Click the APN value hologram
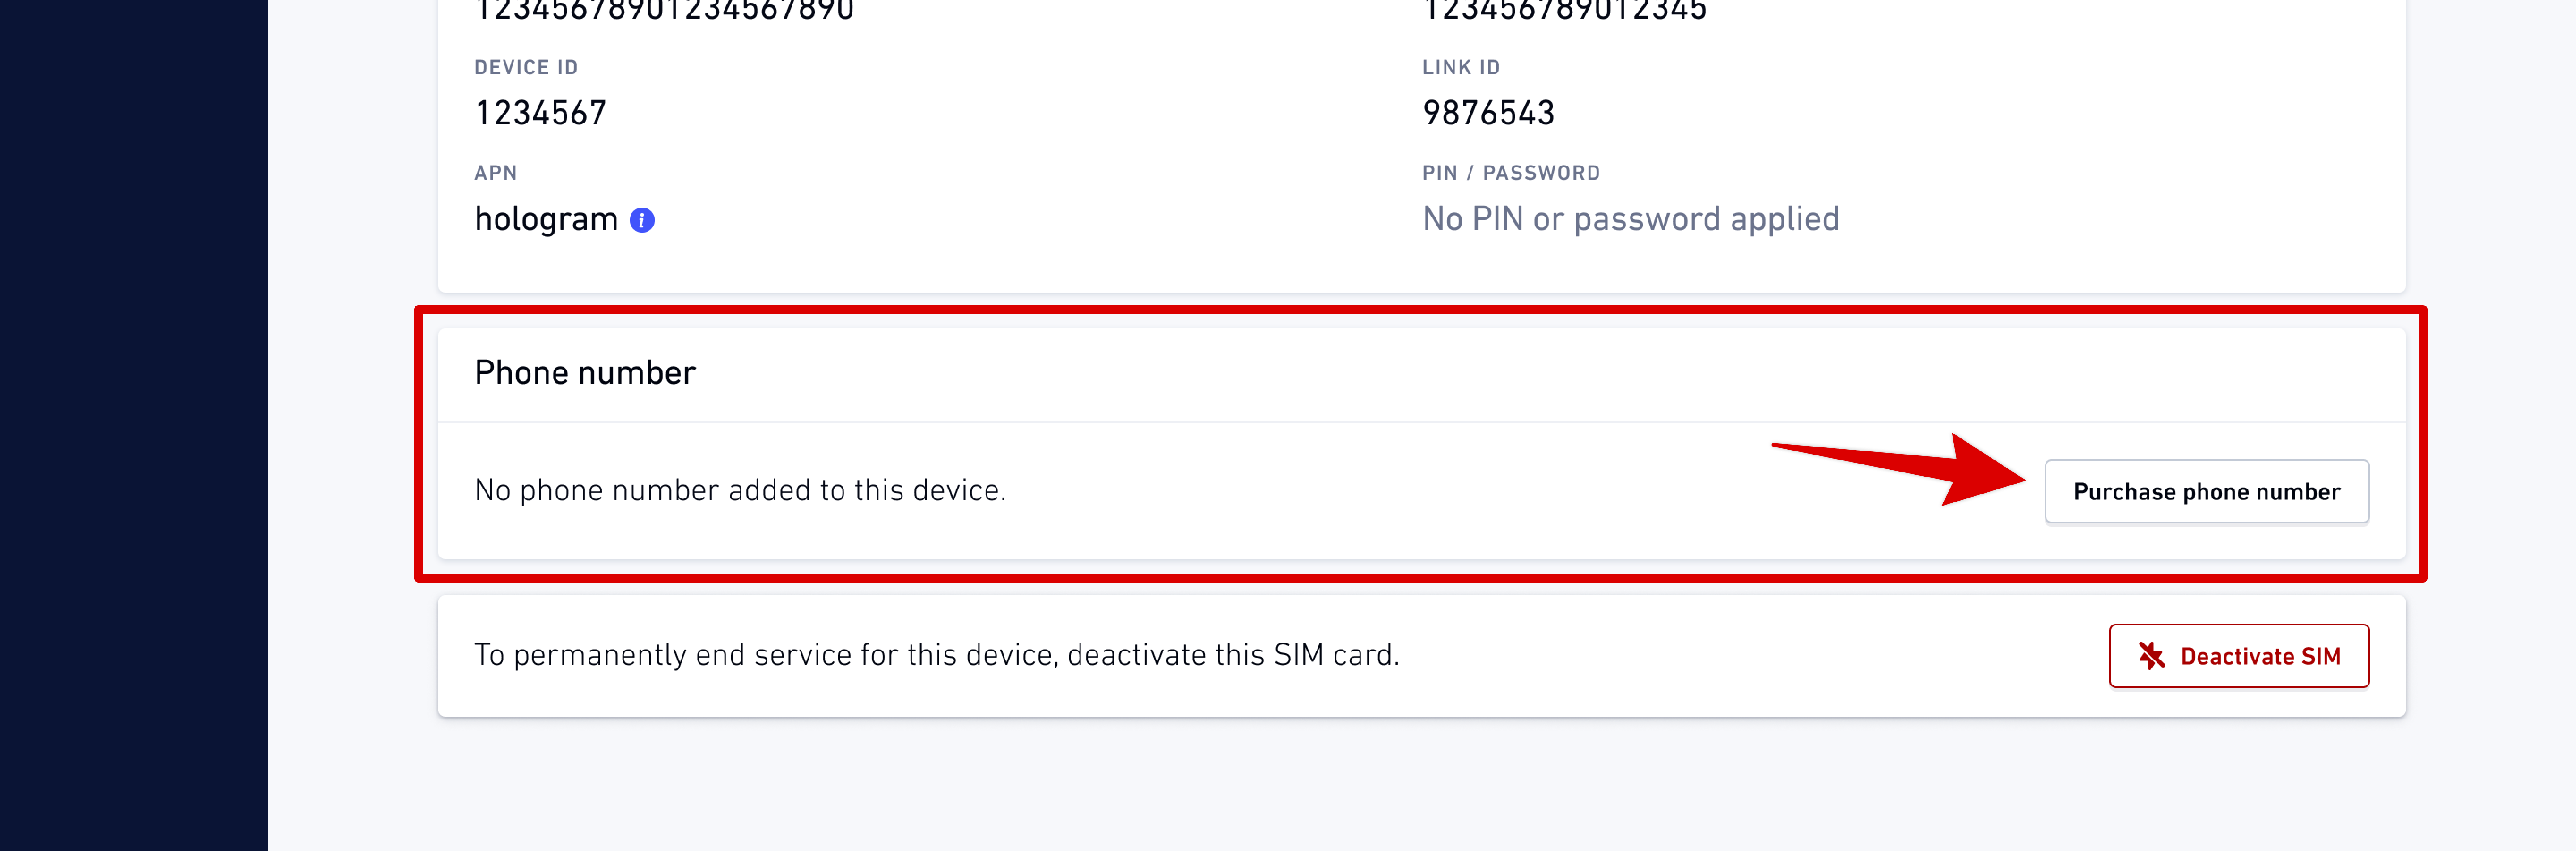2576x851 pixels. coord(546,219)
